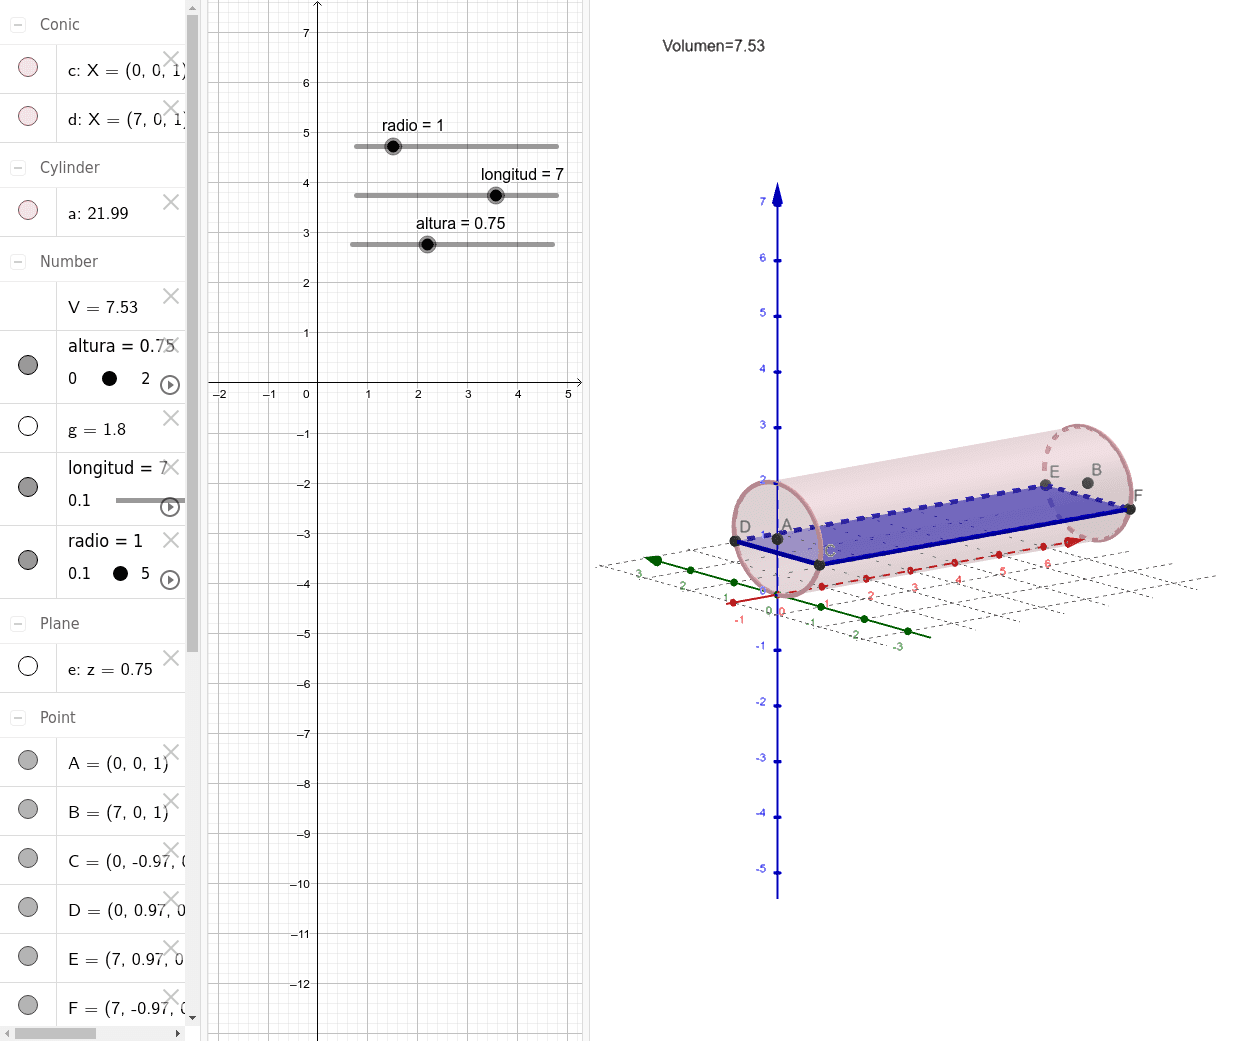This screenshot has height=1043, width=1243.
Task: Start animation for the altura slider
Action: pos(170,384)
